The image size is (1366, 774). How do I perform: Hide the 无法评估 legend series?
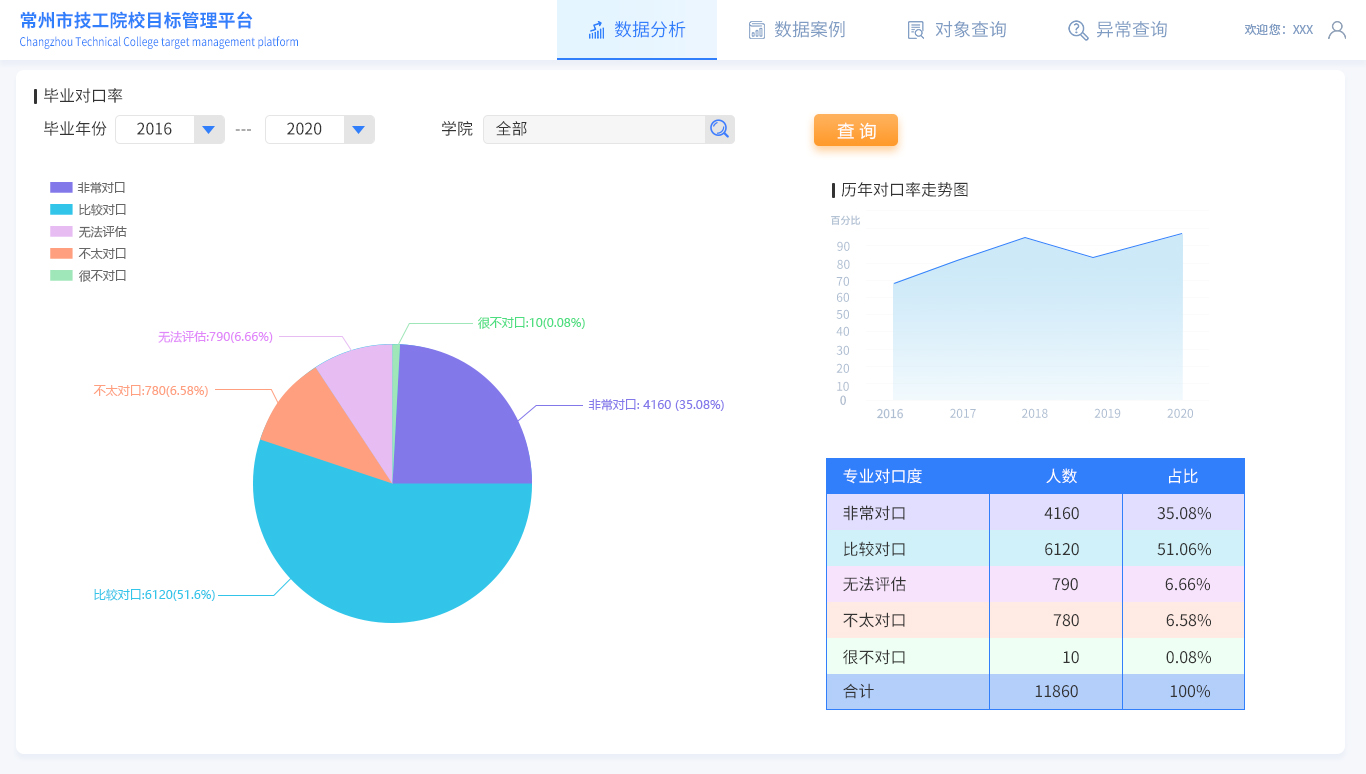click(x=88, y=232)
